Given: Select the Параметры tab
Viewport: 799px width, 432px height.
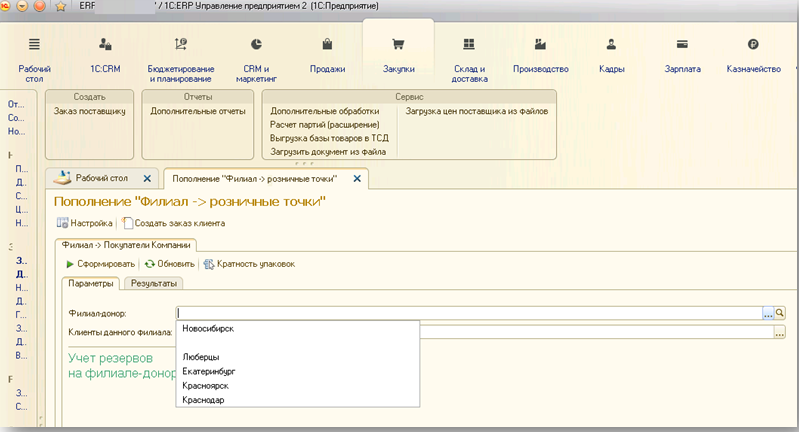Looking at the screenshot, I should click(x=91, y=283).
